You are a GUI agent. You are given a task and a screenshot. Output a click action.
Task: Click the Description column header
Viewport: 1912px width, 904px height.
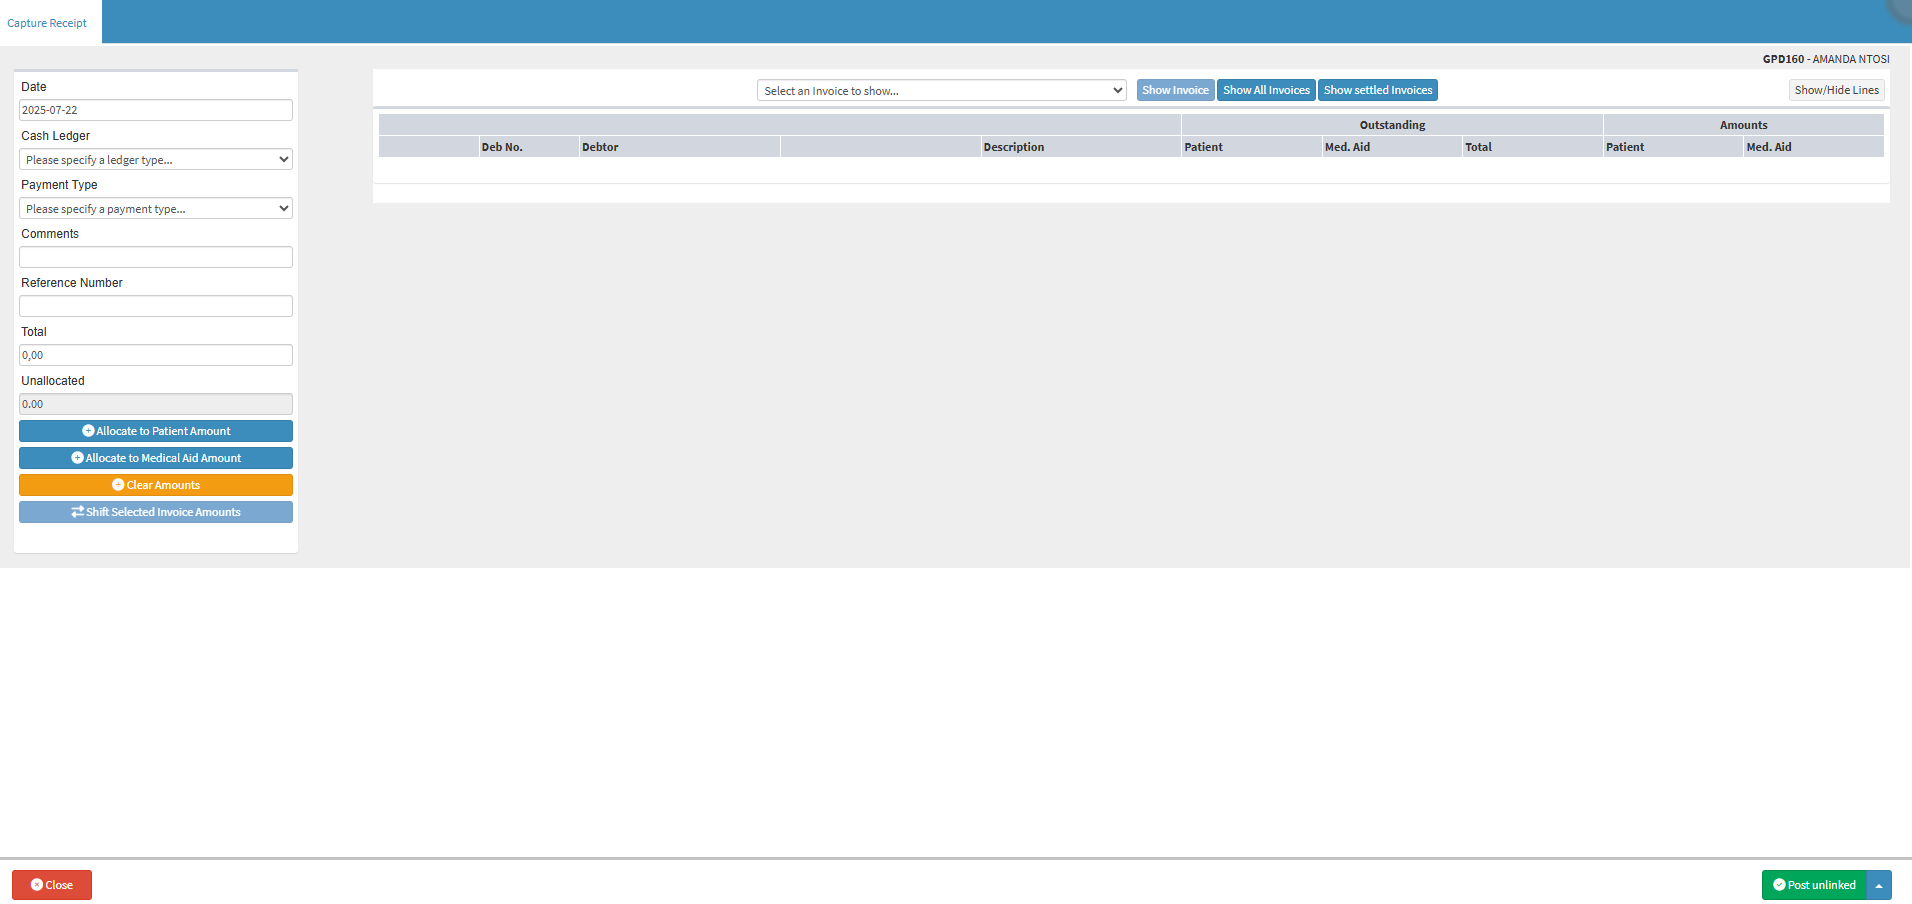tap(1081, 147)
